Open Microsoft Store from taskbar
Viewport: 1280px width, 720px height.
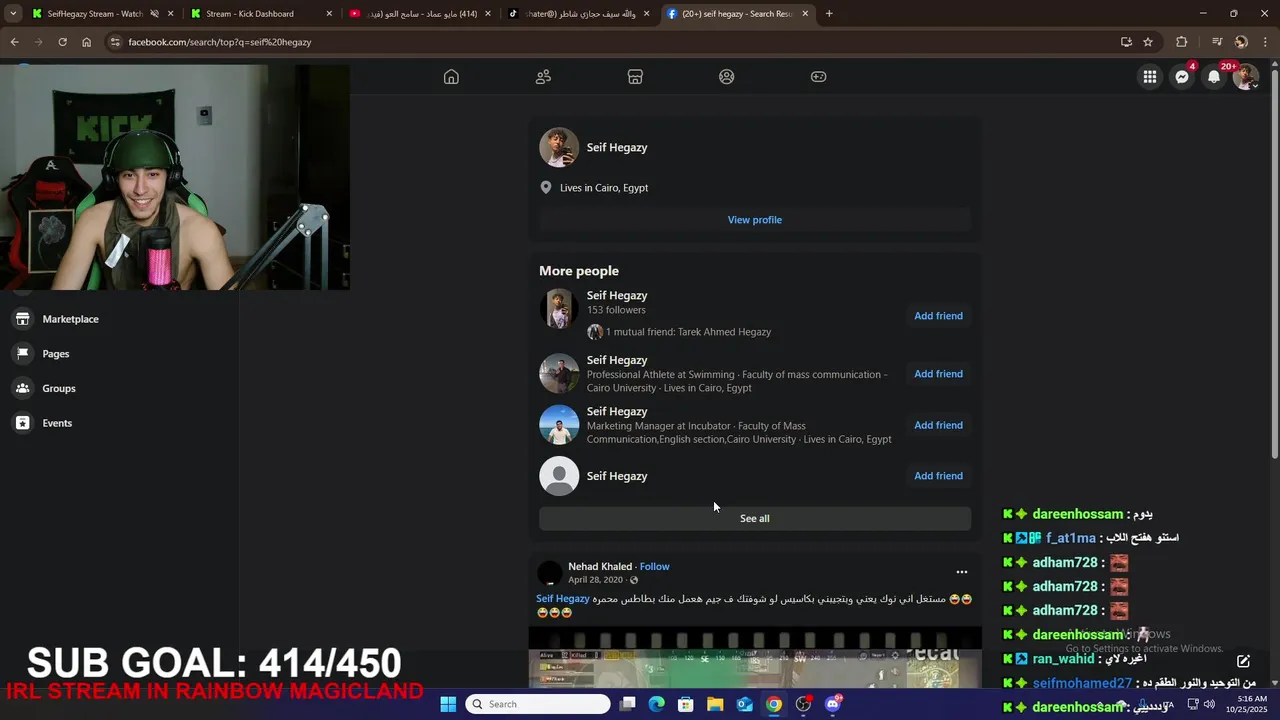pyautogui.click(x=685, y=704)
